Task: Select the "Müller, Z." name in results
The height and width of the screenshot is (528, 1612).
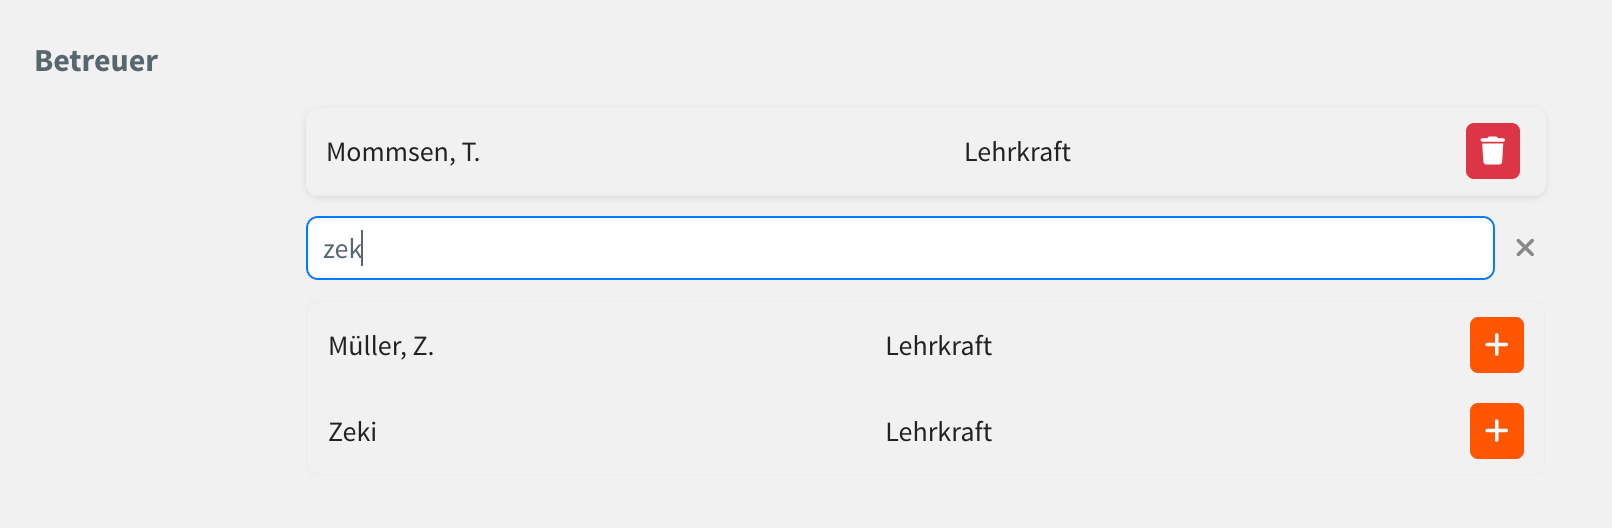Action: tap(381, 346)
